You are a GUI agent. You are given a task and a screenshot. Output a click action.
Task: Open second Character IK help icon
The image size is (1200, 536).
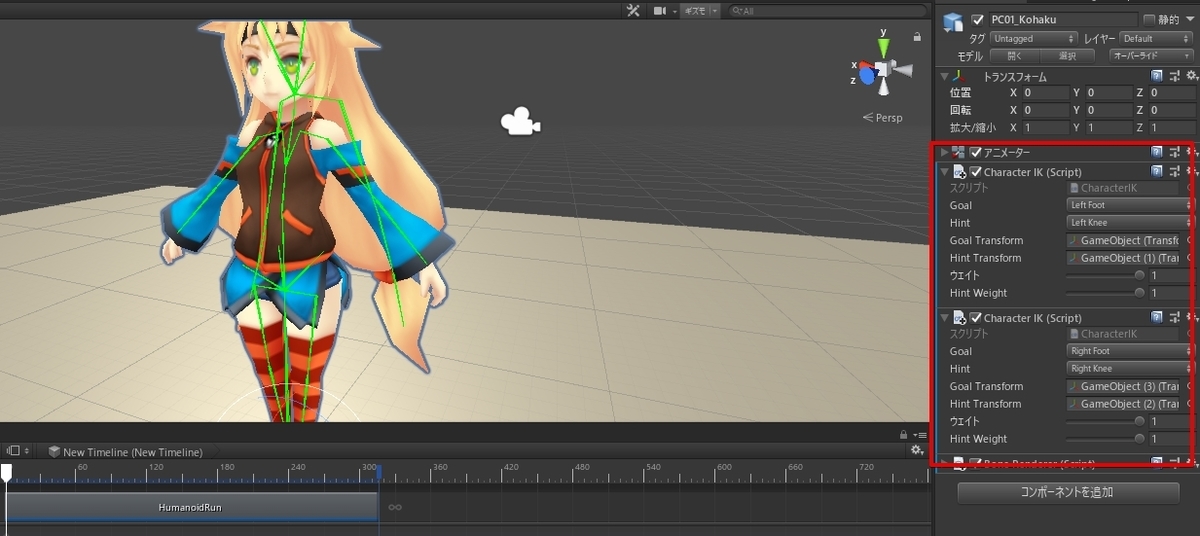tap(1156, 318)
